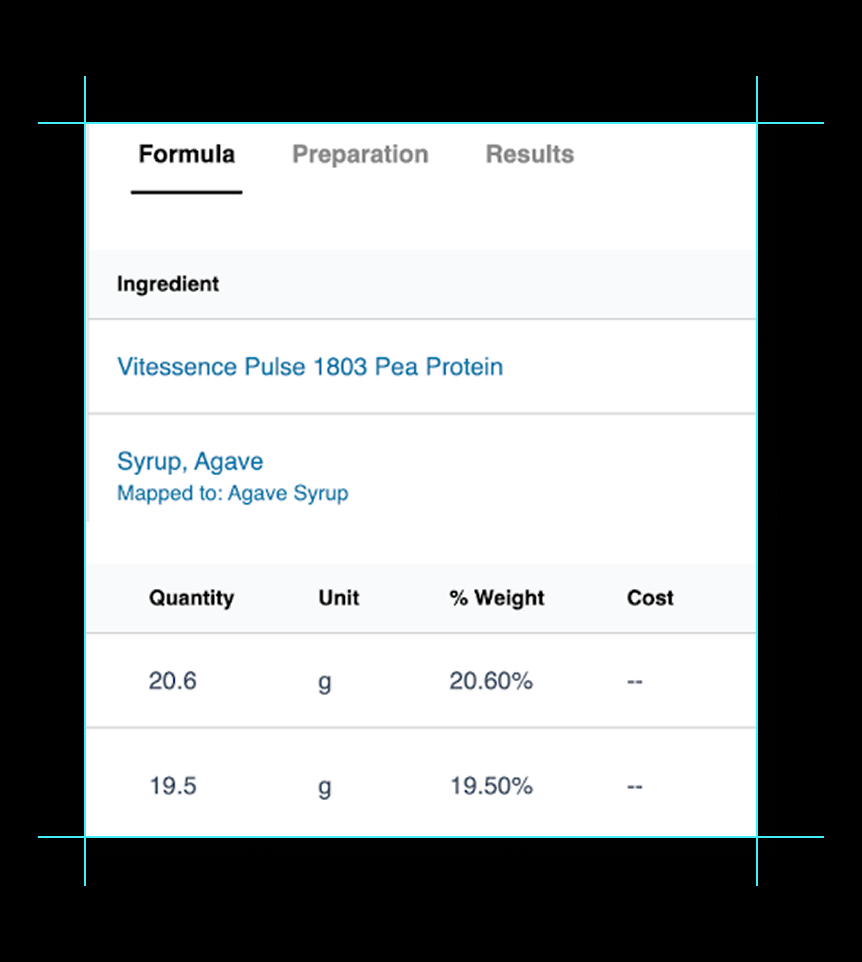Open the Preparation tab
This screenshot has width=862, height=962.
tap(360, 155)
